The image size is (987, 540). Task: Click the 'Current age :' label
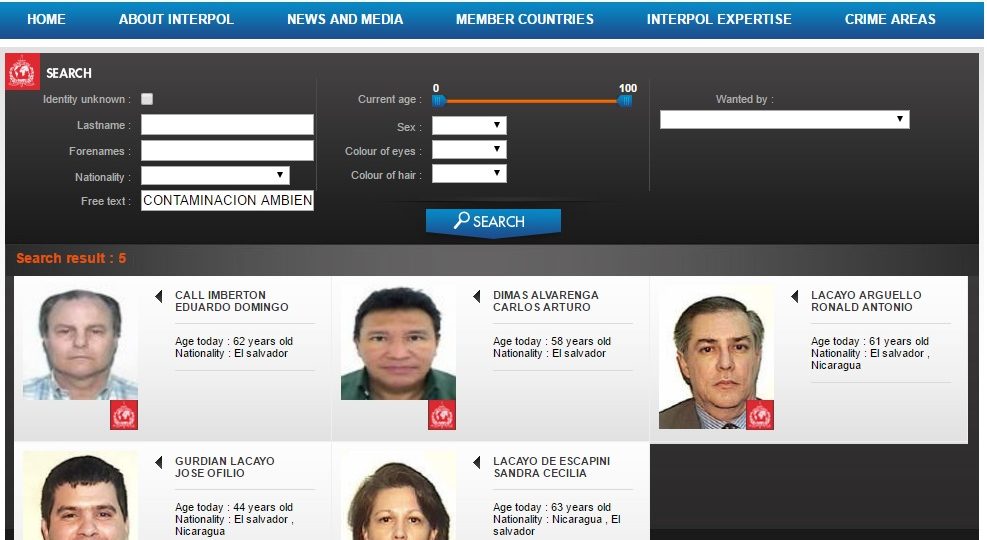(x=390, y=99)
